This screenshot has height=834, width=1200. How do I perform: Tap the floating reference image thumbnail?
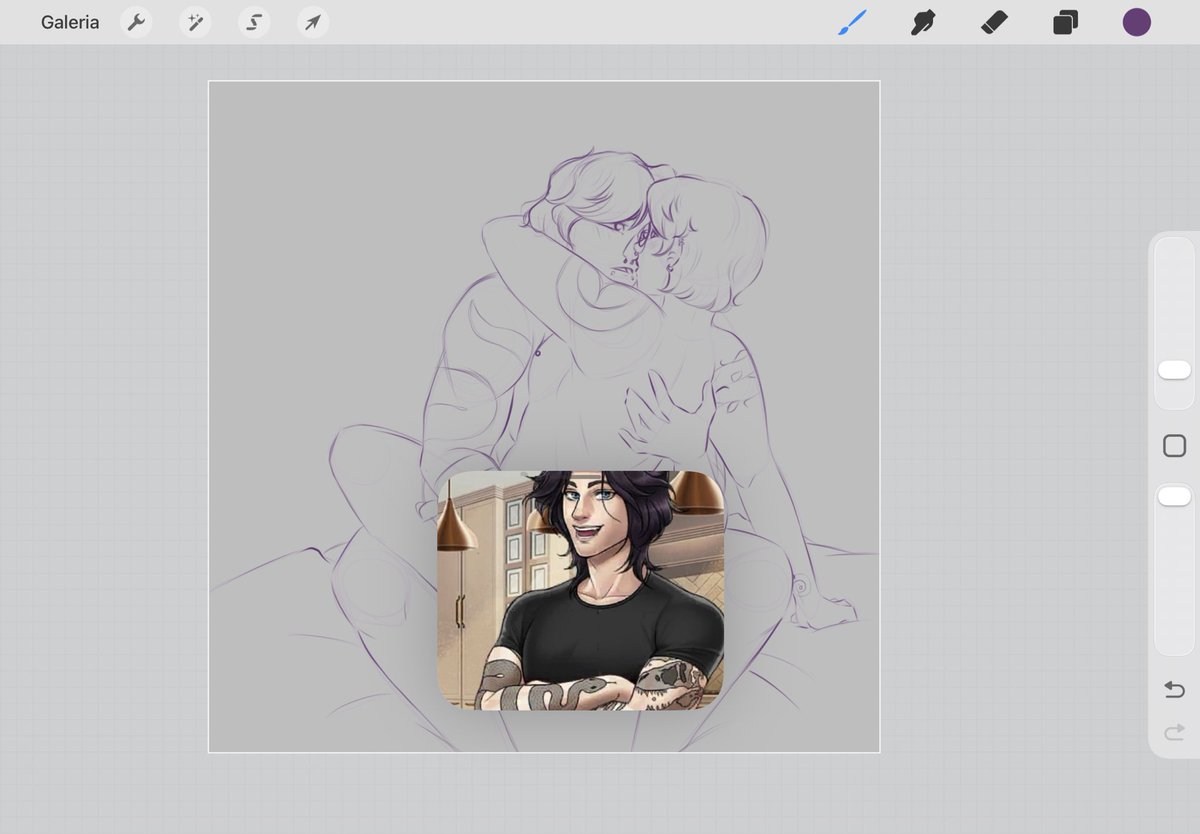[581, 591]
